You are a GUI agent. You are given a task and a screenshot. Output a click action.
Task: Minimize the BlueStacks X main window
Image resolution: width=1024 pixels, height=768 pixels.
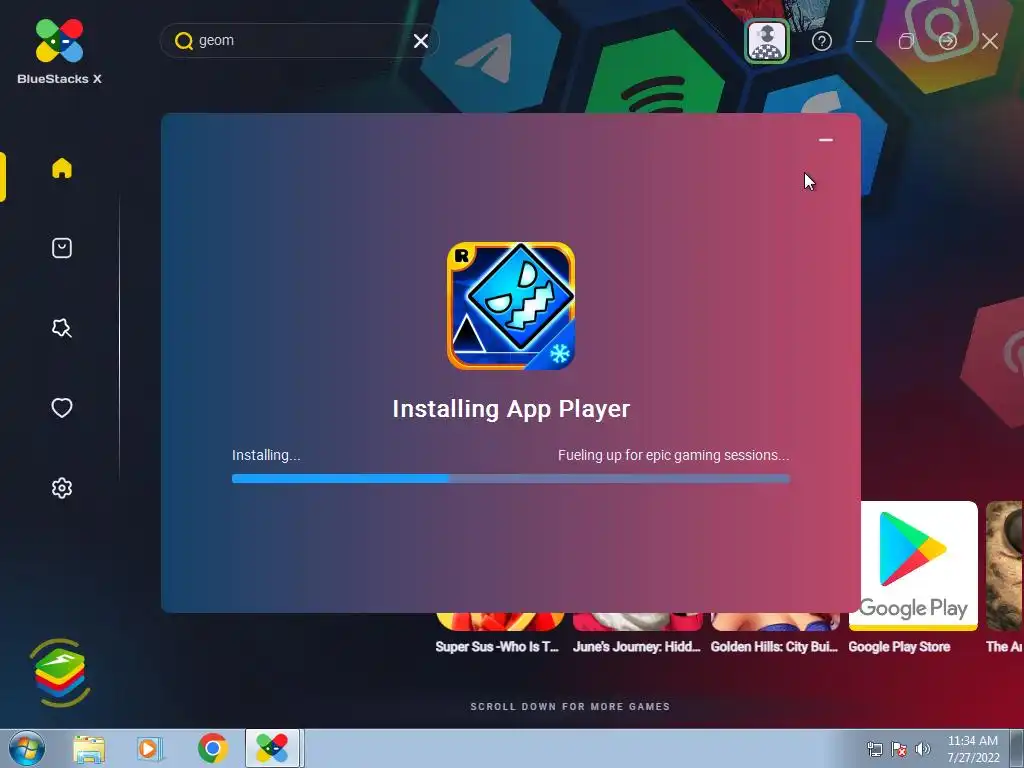click(864, 41)
